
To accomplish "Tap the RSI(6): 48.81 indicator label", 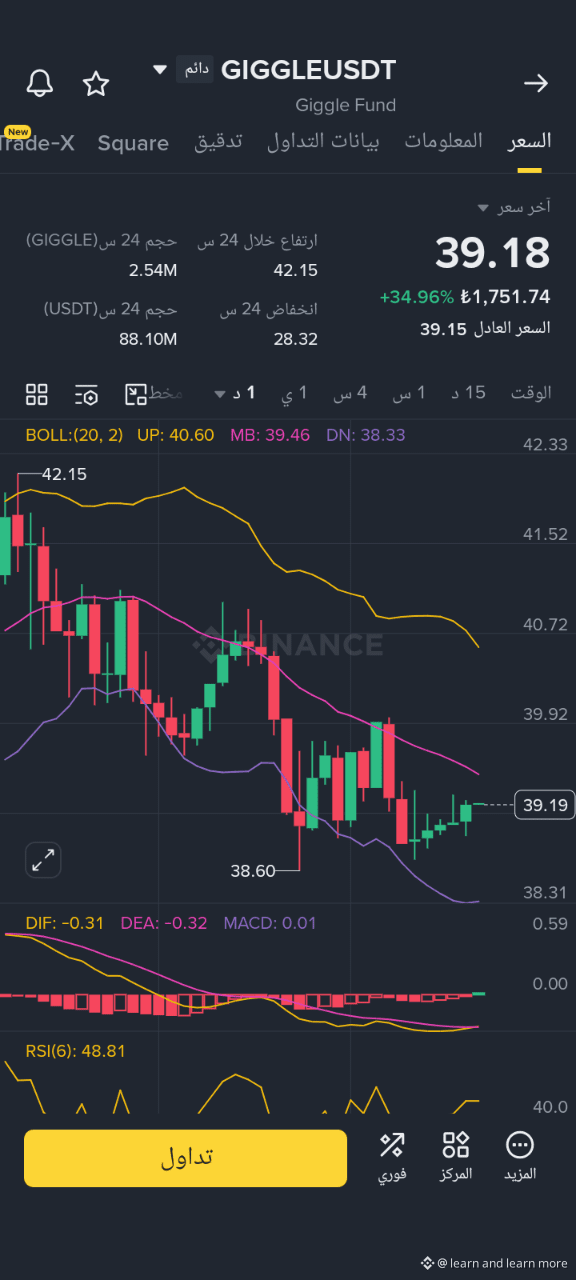I will (75, 1051).
